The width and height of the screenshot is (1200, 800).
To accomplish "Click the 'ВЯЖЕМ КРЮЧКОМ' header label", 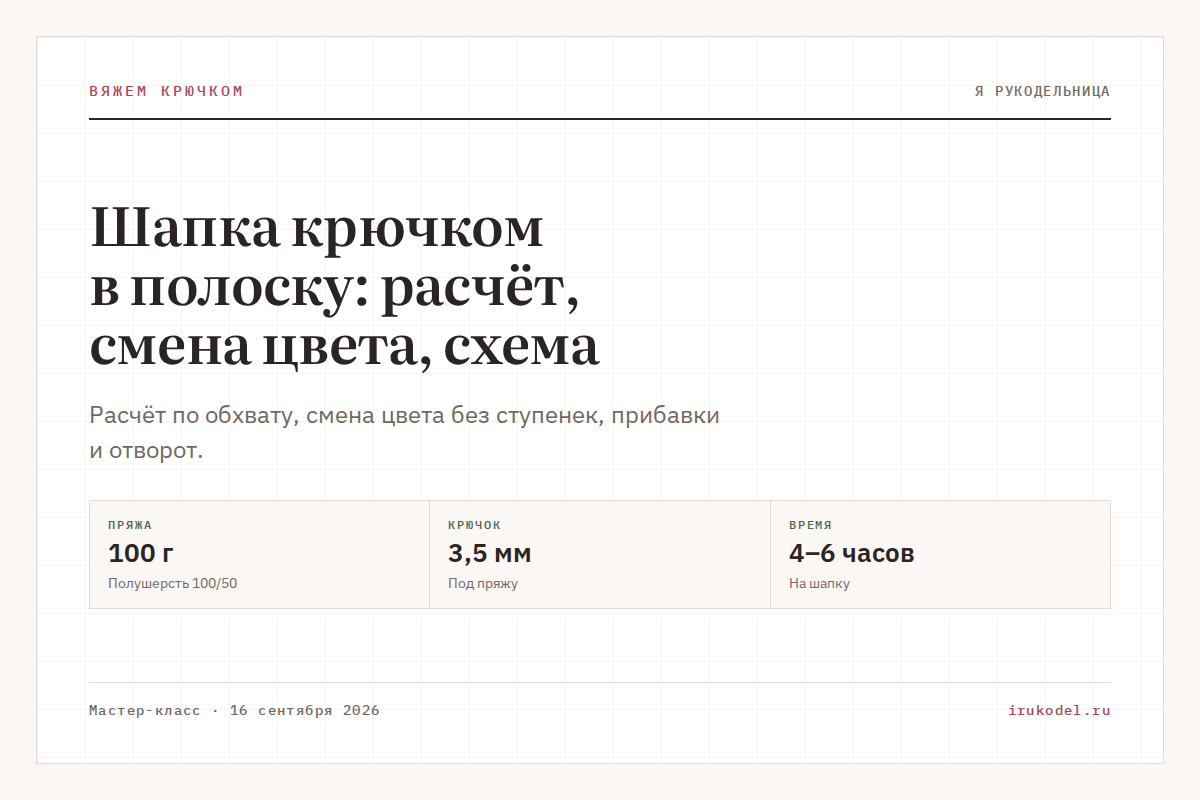I will tap(166, 91).
